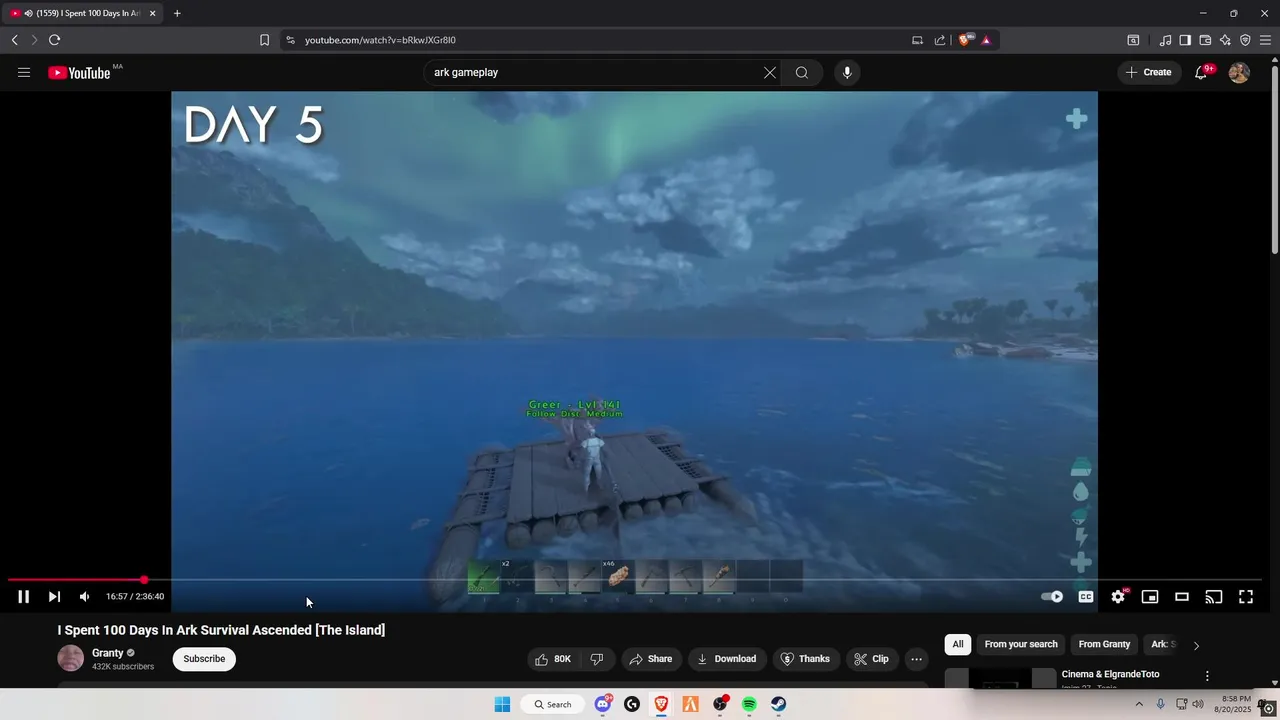Open options for Cinema & ElgrandeToto video

coord(1207,676)
